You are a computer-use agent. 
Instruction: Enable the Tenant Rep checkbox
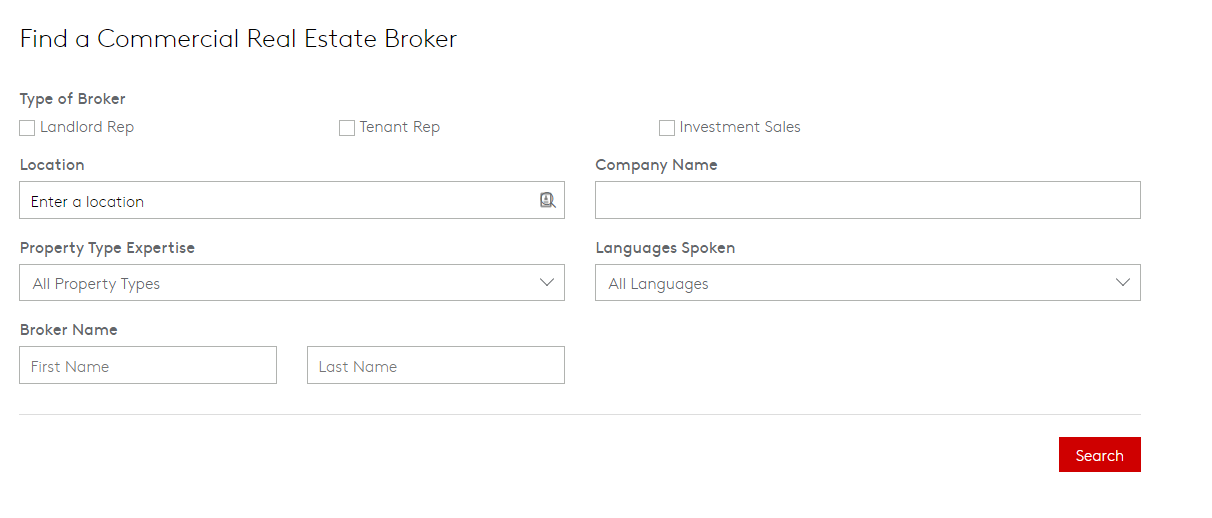(347, 128)
